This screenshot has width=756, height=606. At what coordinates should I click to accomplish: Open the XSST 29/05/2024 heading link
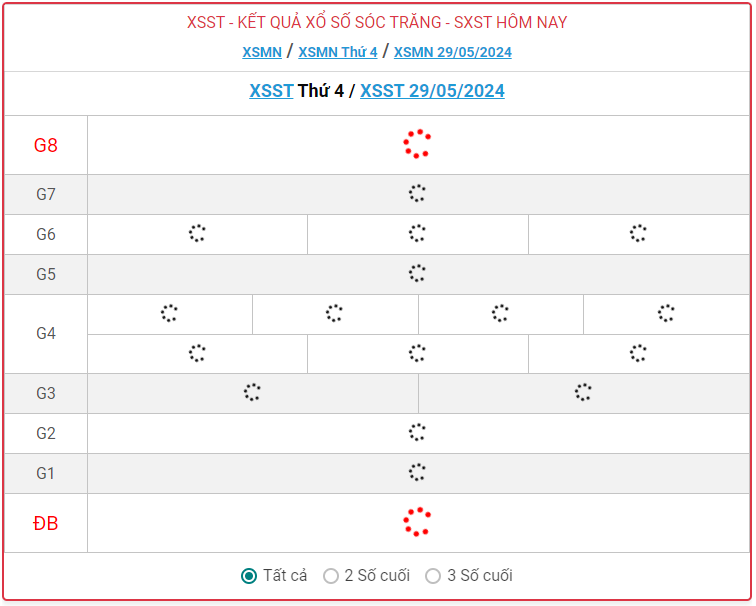pyautogui.click(x=432, y=91)
